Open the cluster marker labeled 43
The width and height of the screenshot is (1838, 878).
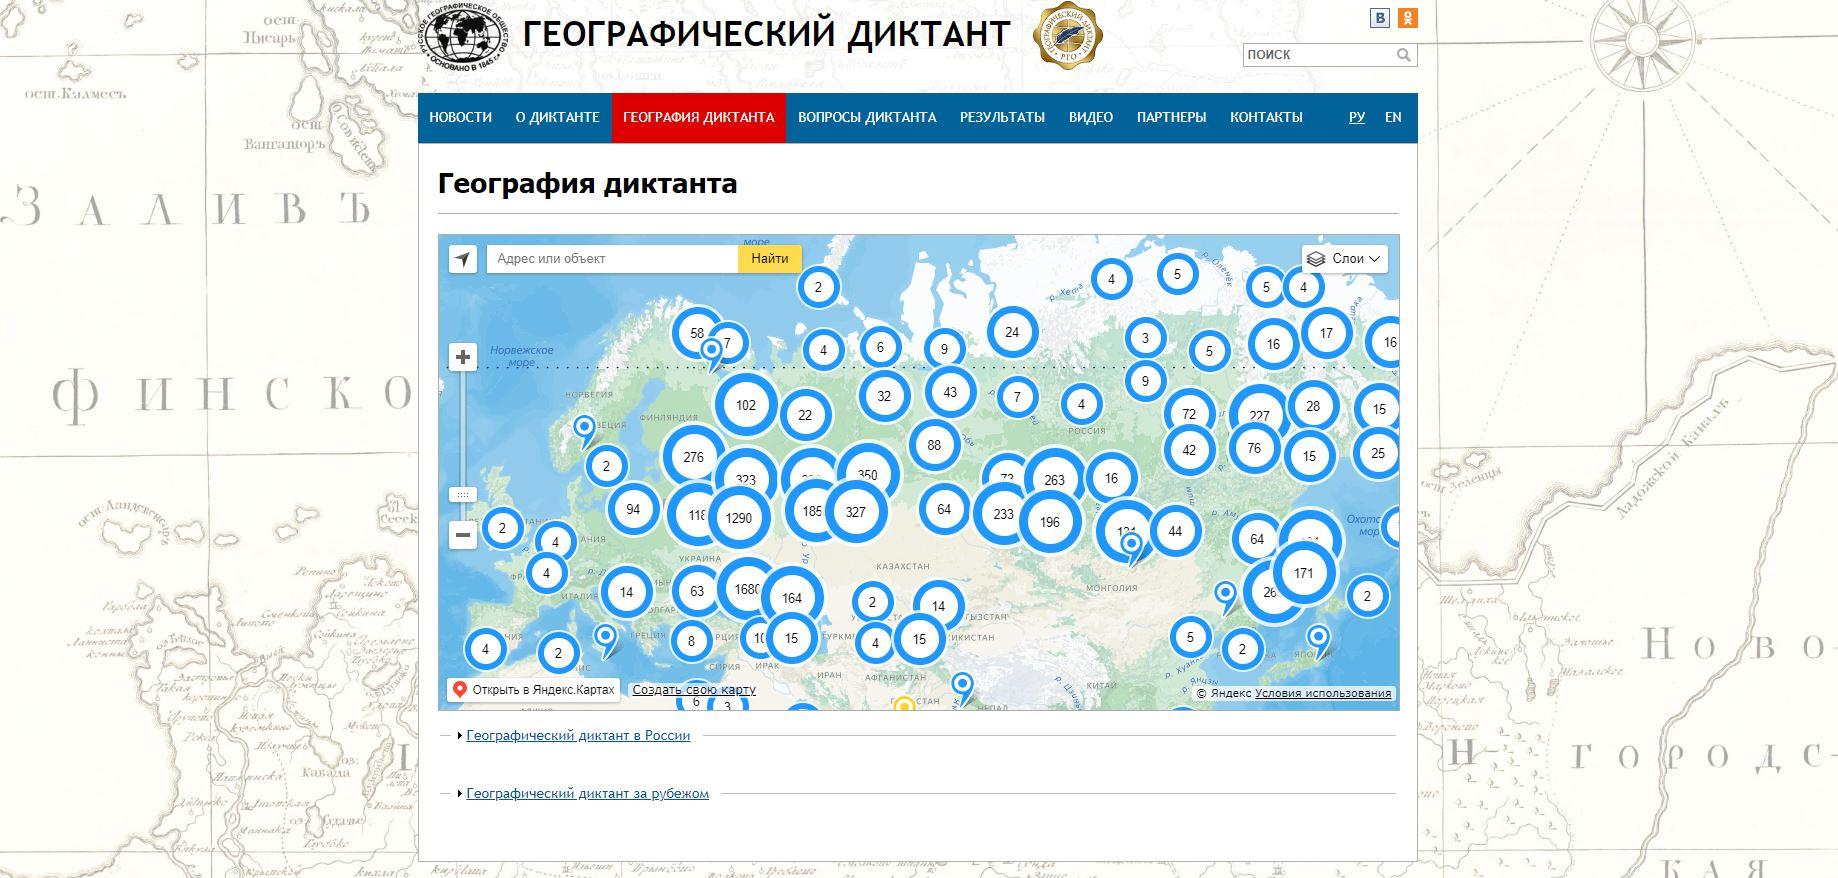coord(950,392)
